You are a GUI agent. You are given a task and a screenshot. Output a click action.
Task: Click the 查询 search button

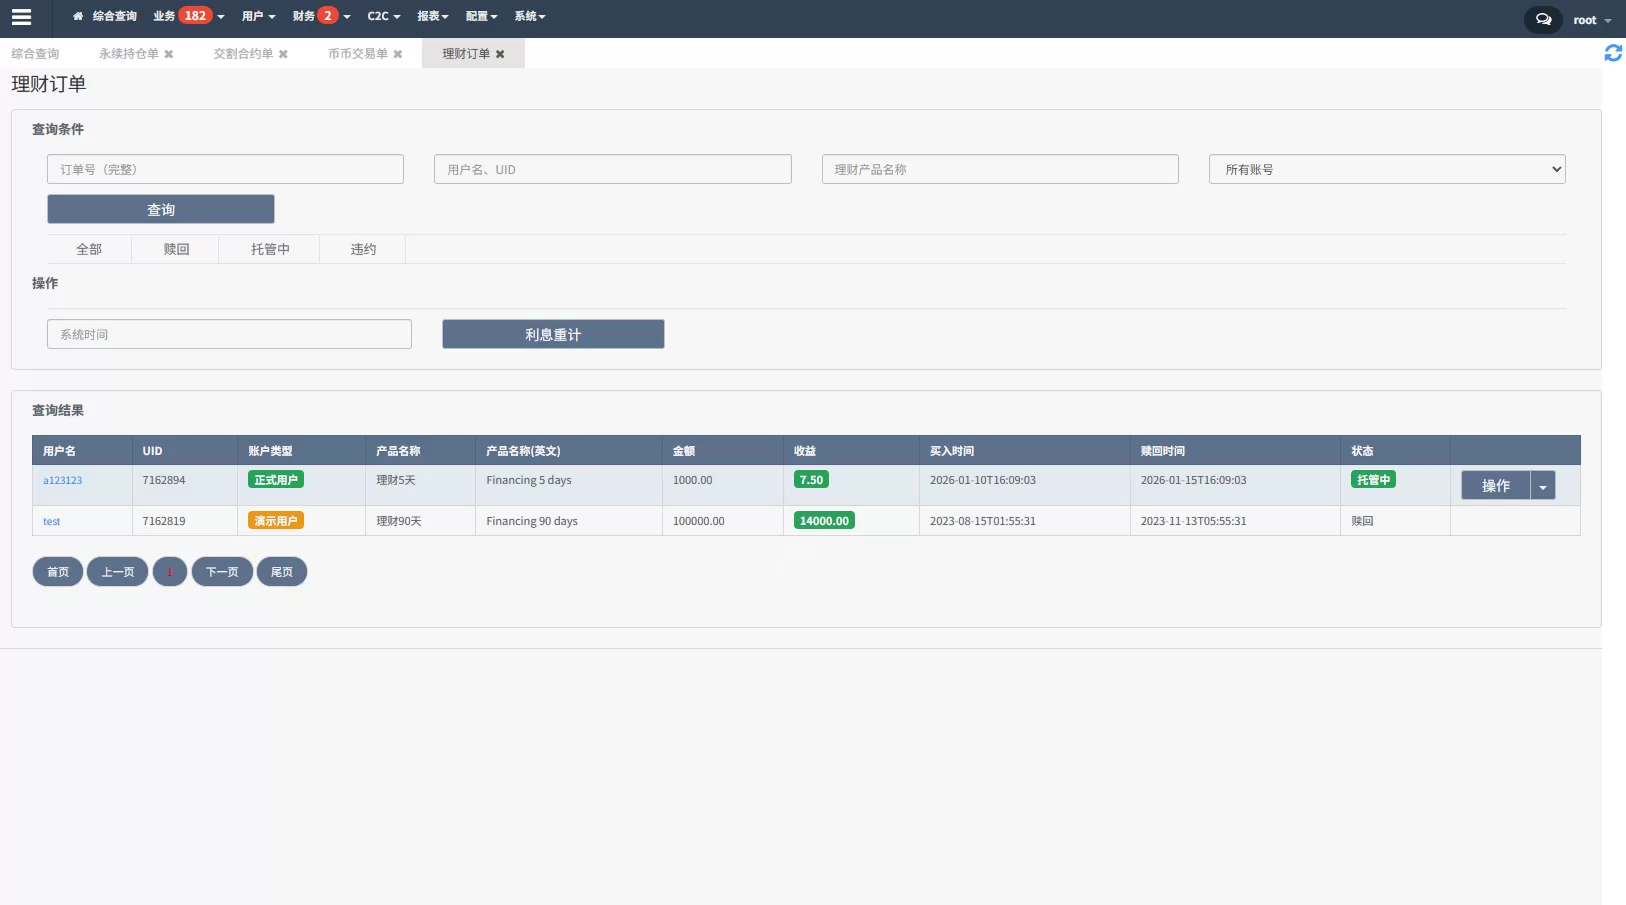(x=161, y=209)
